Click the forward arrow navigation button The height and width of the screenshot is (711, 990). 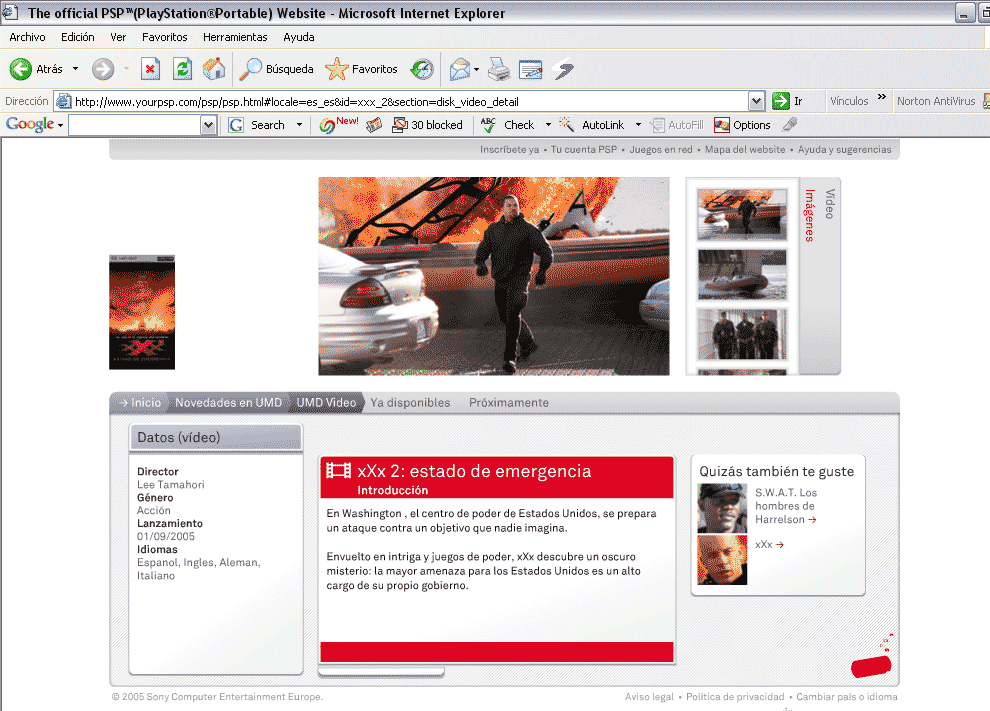(x=103, y=69)
